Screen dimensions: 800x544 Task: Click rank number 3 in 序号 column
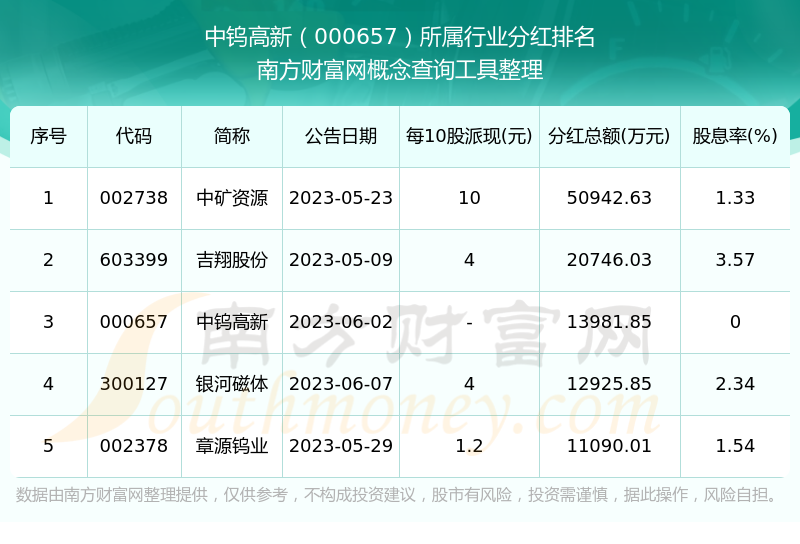coord(48,322)
